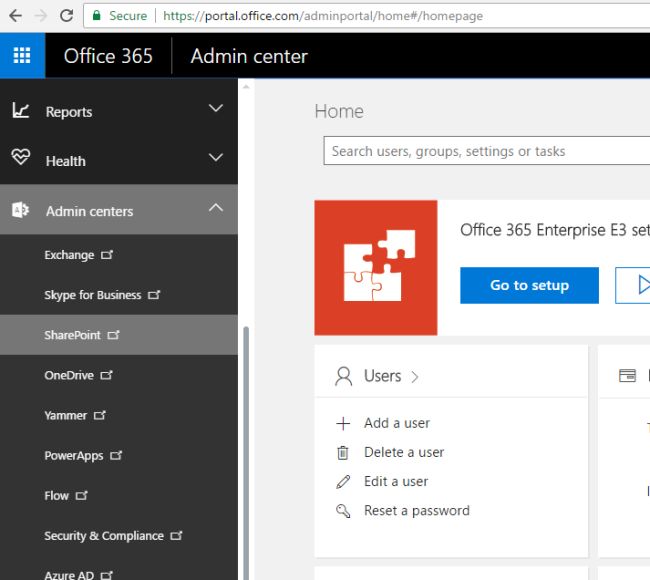This screenshot has height=580, width=650.
Task: Click Delete a user link
Action: coord(404,452)
